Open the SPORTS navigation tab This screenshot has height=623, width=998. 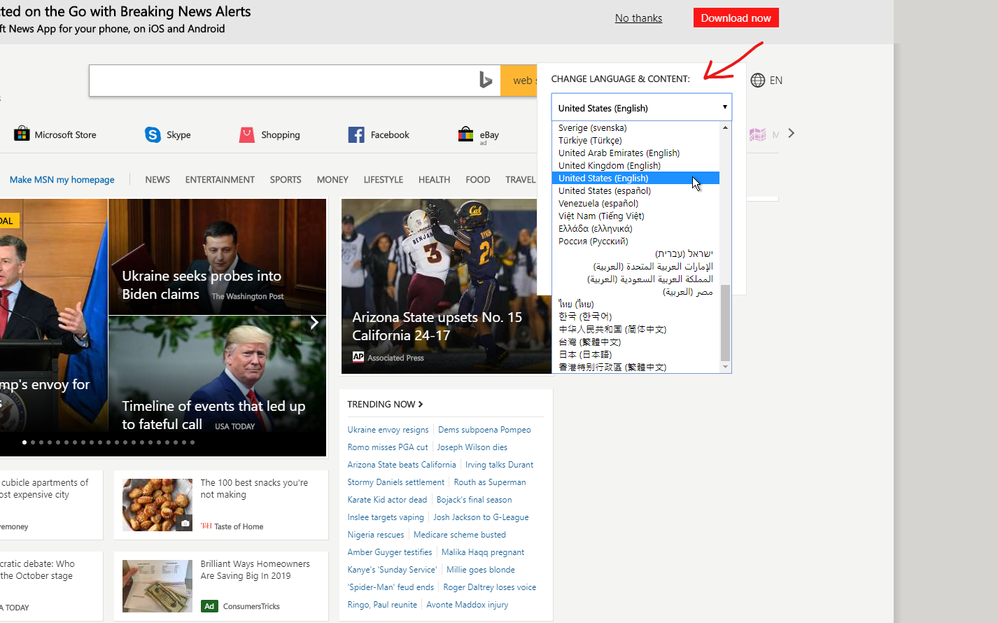tap(285, 179)
